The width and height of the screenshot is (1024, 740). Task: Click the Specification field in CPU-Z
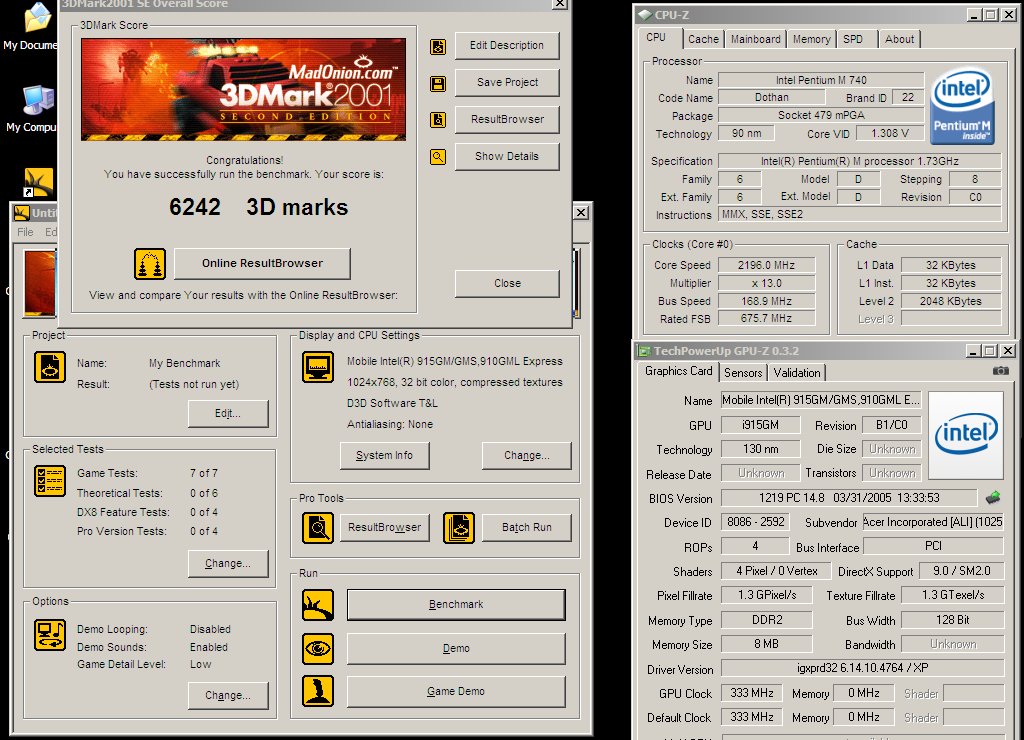[859, 161]
